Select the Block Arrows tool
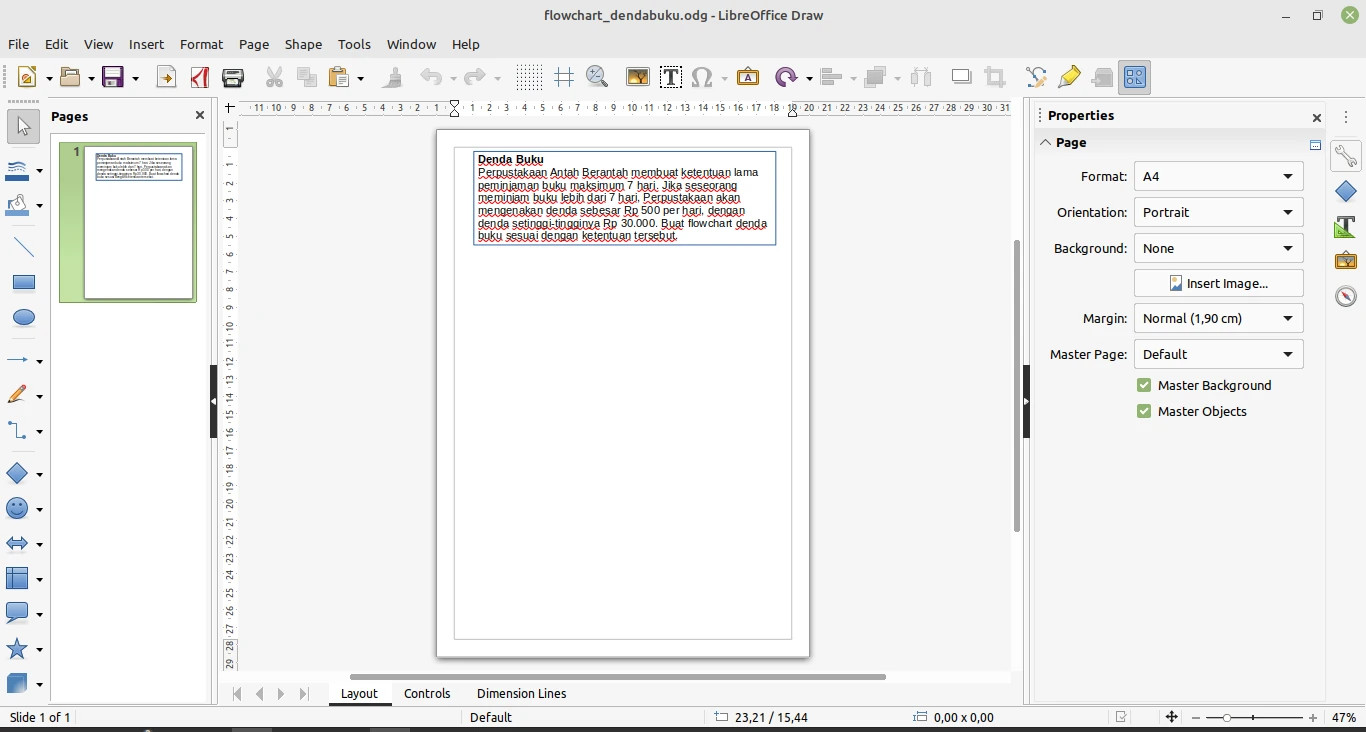 click(x=18, y=544)
